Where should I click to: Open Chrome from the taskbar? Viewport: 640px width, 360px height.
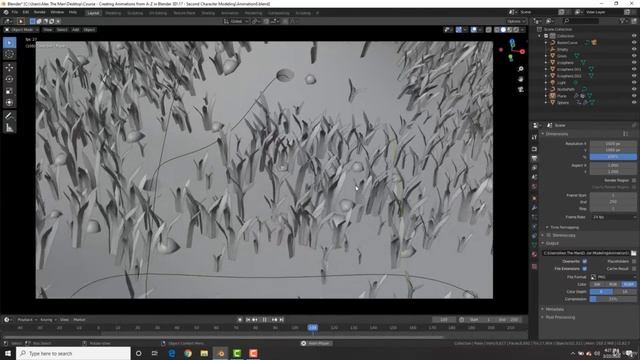[188, 353]
